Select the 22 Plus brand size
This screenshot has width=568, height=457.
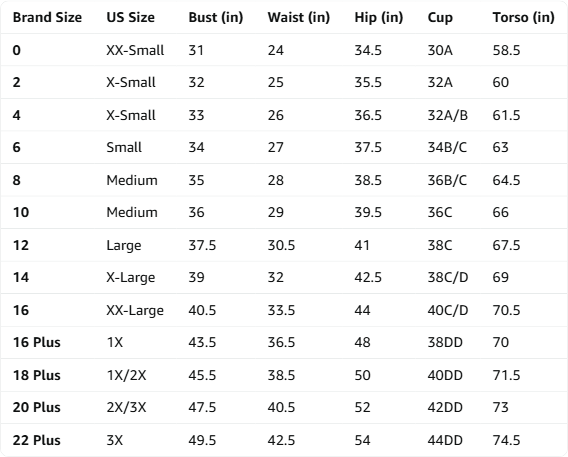(x=37, y=440)
